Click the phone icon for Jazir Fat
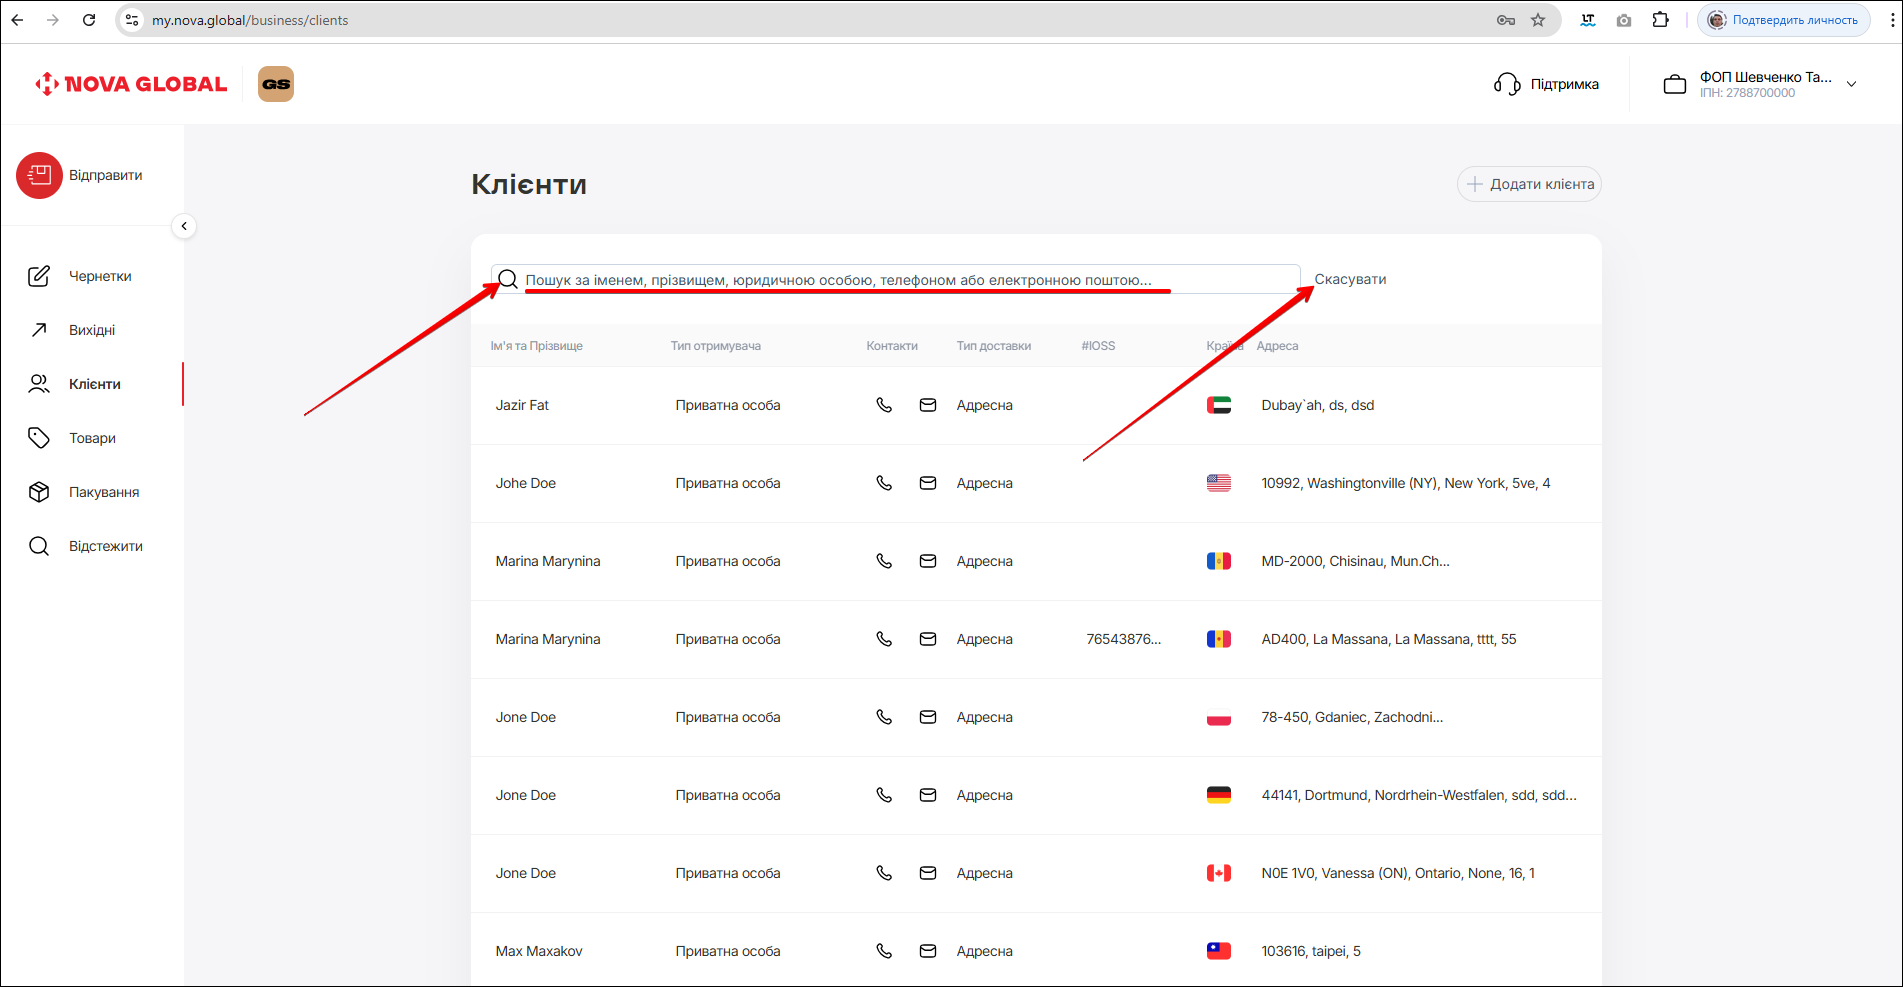The height and width of the screenshot is (987, 1903). coord(884,405)
